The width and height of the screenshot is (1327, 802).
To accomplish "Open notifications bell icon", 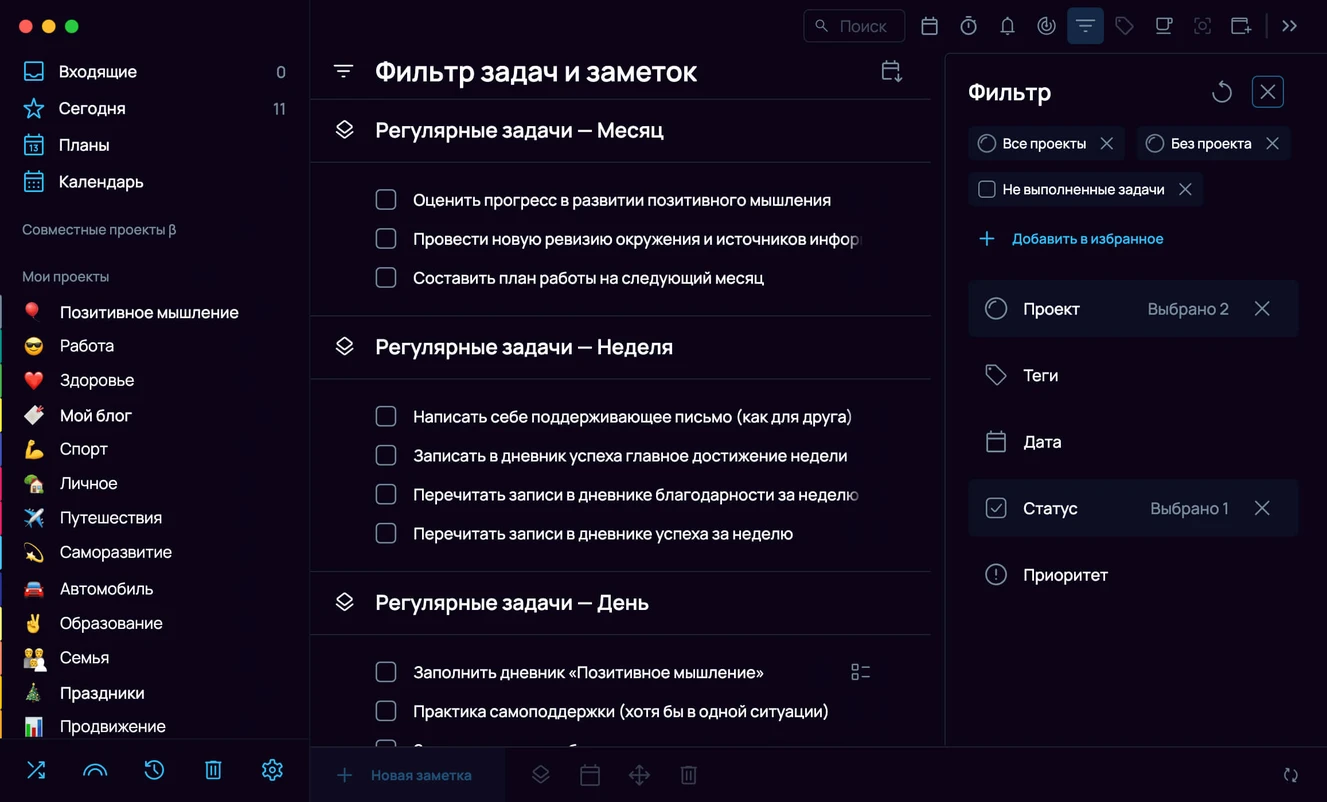I will (x=1007, y=26).
